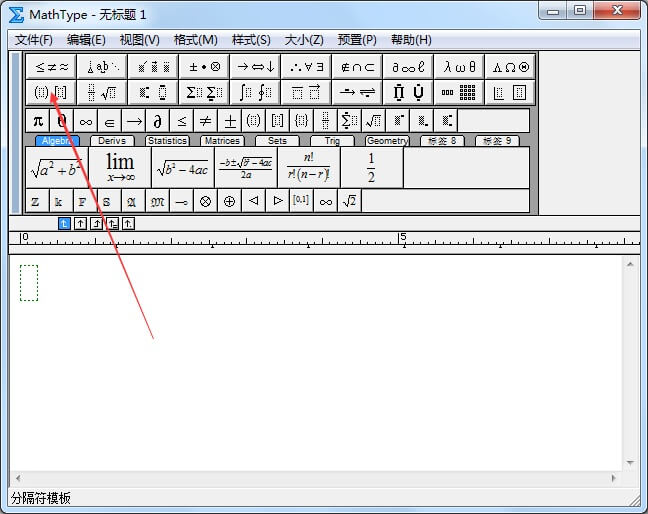
Task: Insert the plus-minus symbol
Action: coord(230,121)
